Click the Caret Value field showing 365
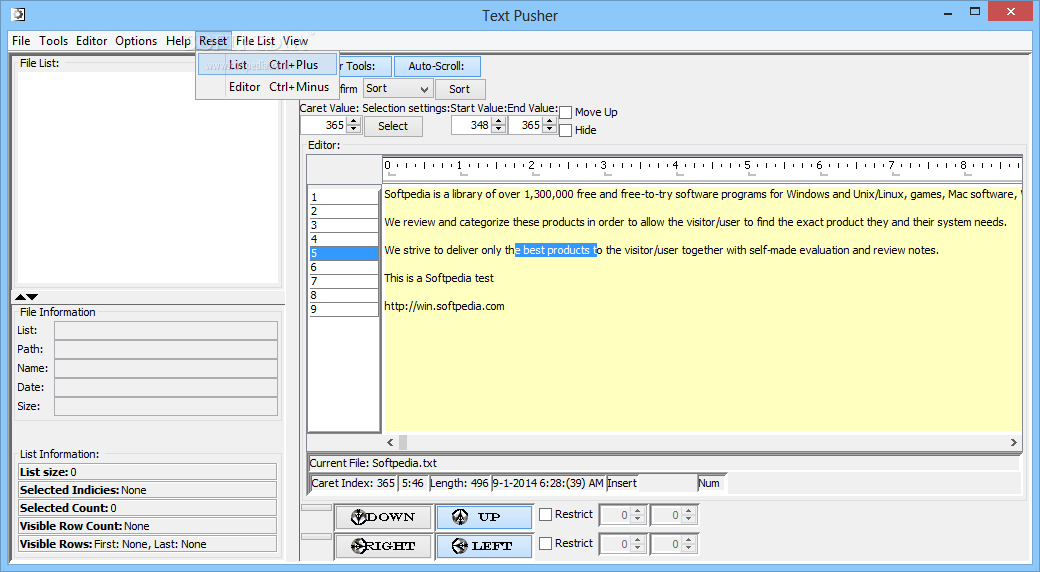The height and width of the screenshot is (572, 1040). pos(324,125)
